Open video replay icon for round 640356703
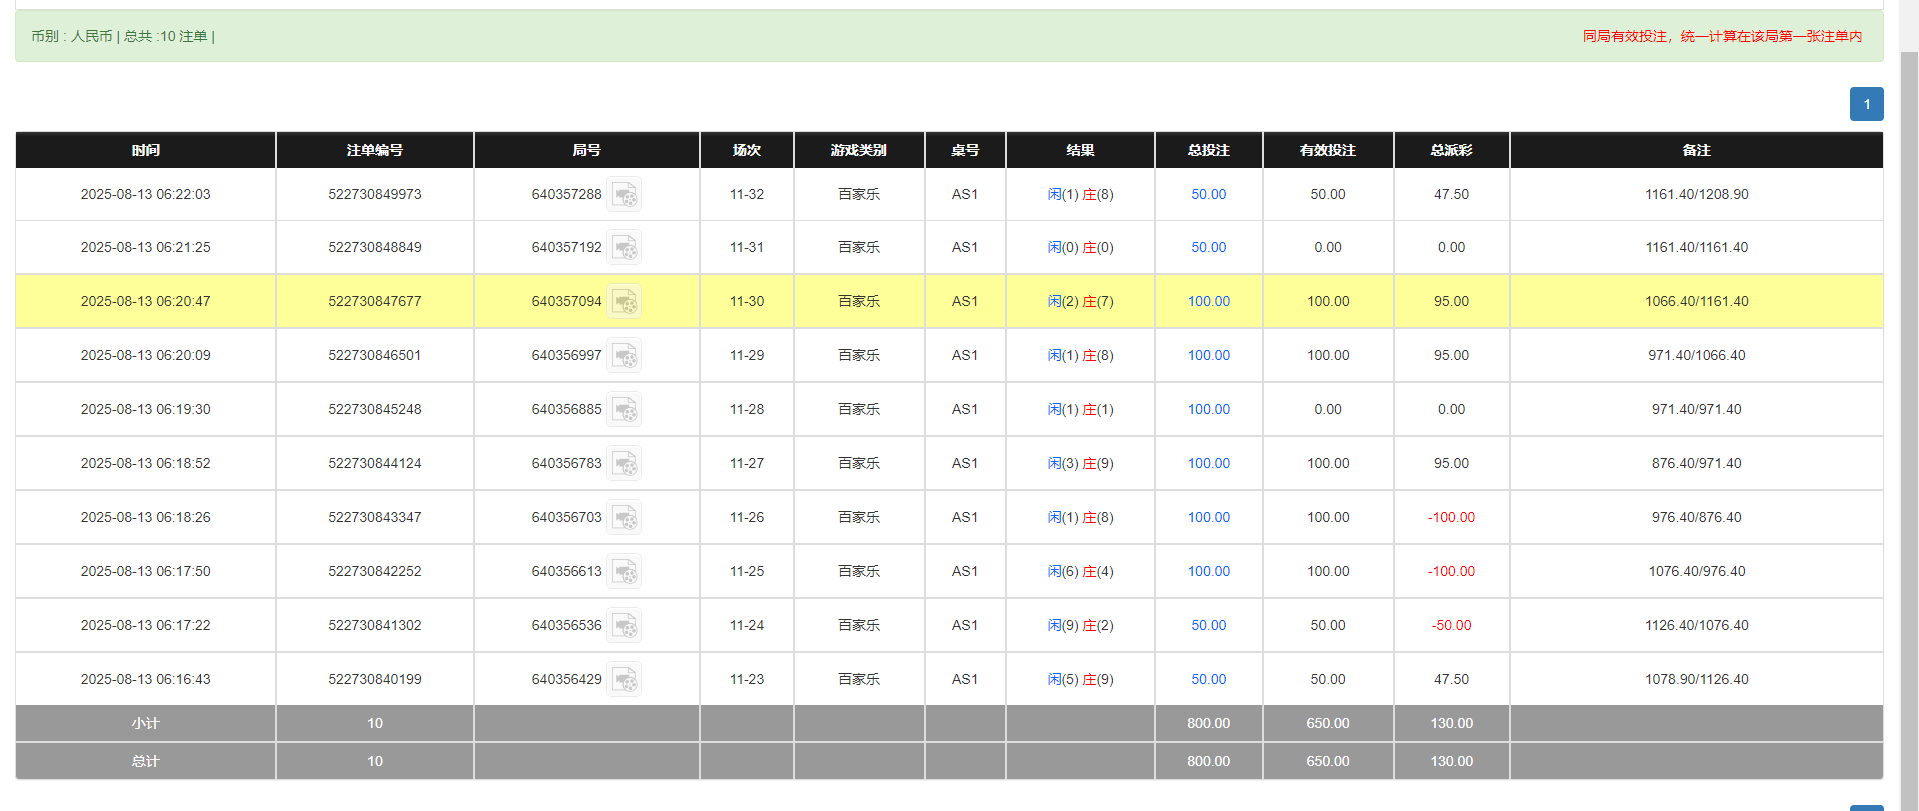Screen dimensions: 1919x811 pos(624,517)
